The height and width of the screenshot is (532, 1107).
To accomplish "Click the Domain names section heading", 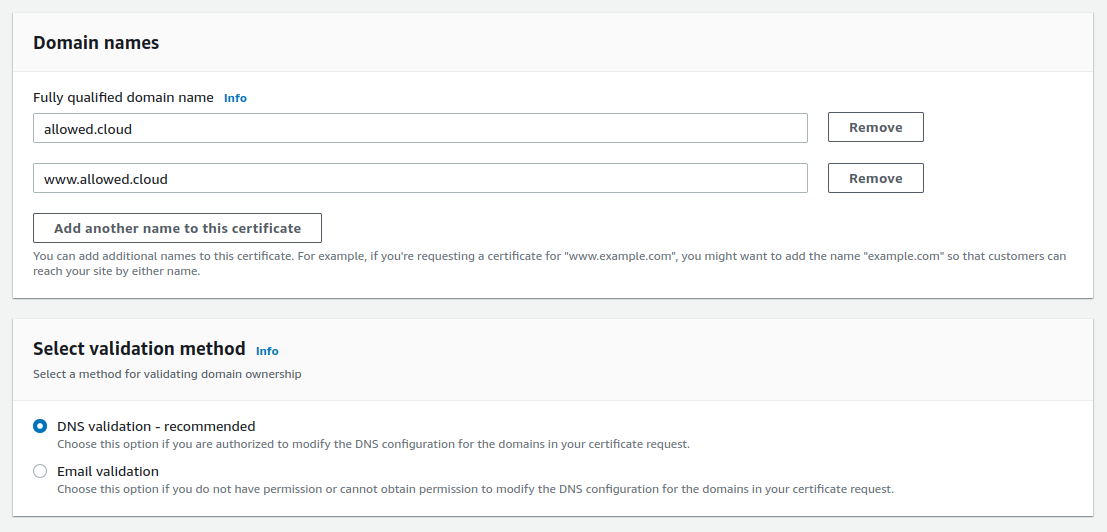I will 96,43.
